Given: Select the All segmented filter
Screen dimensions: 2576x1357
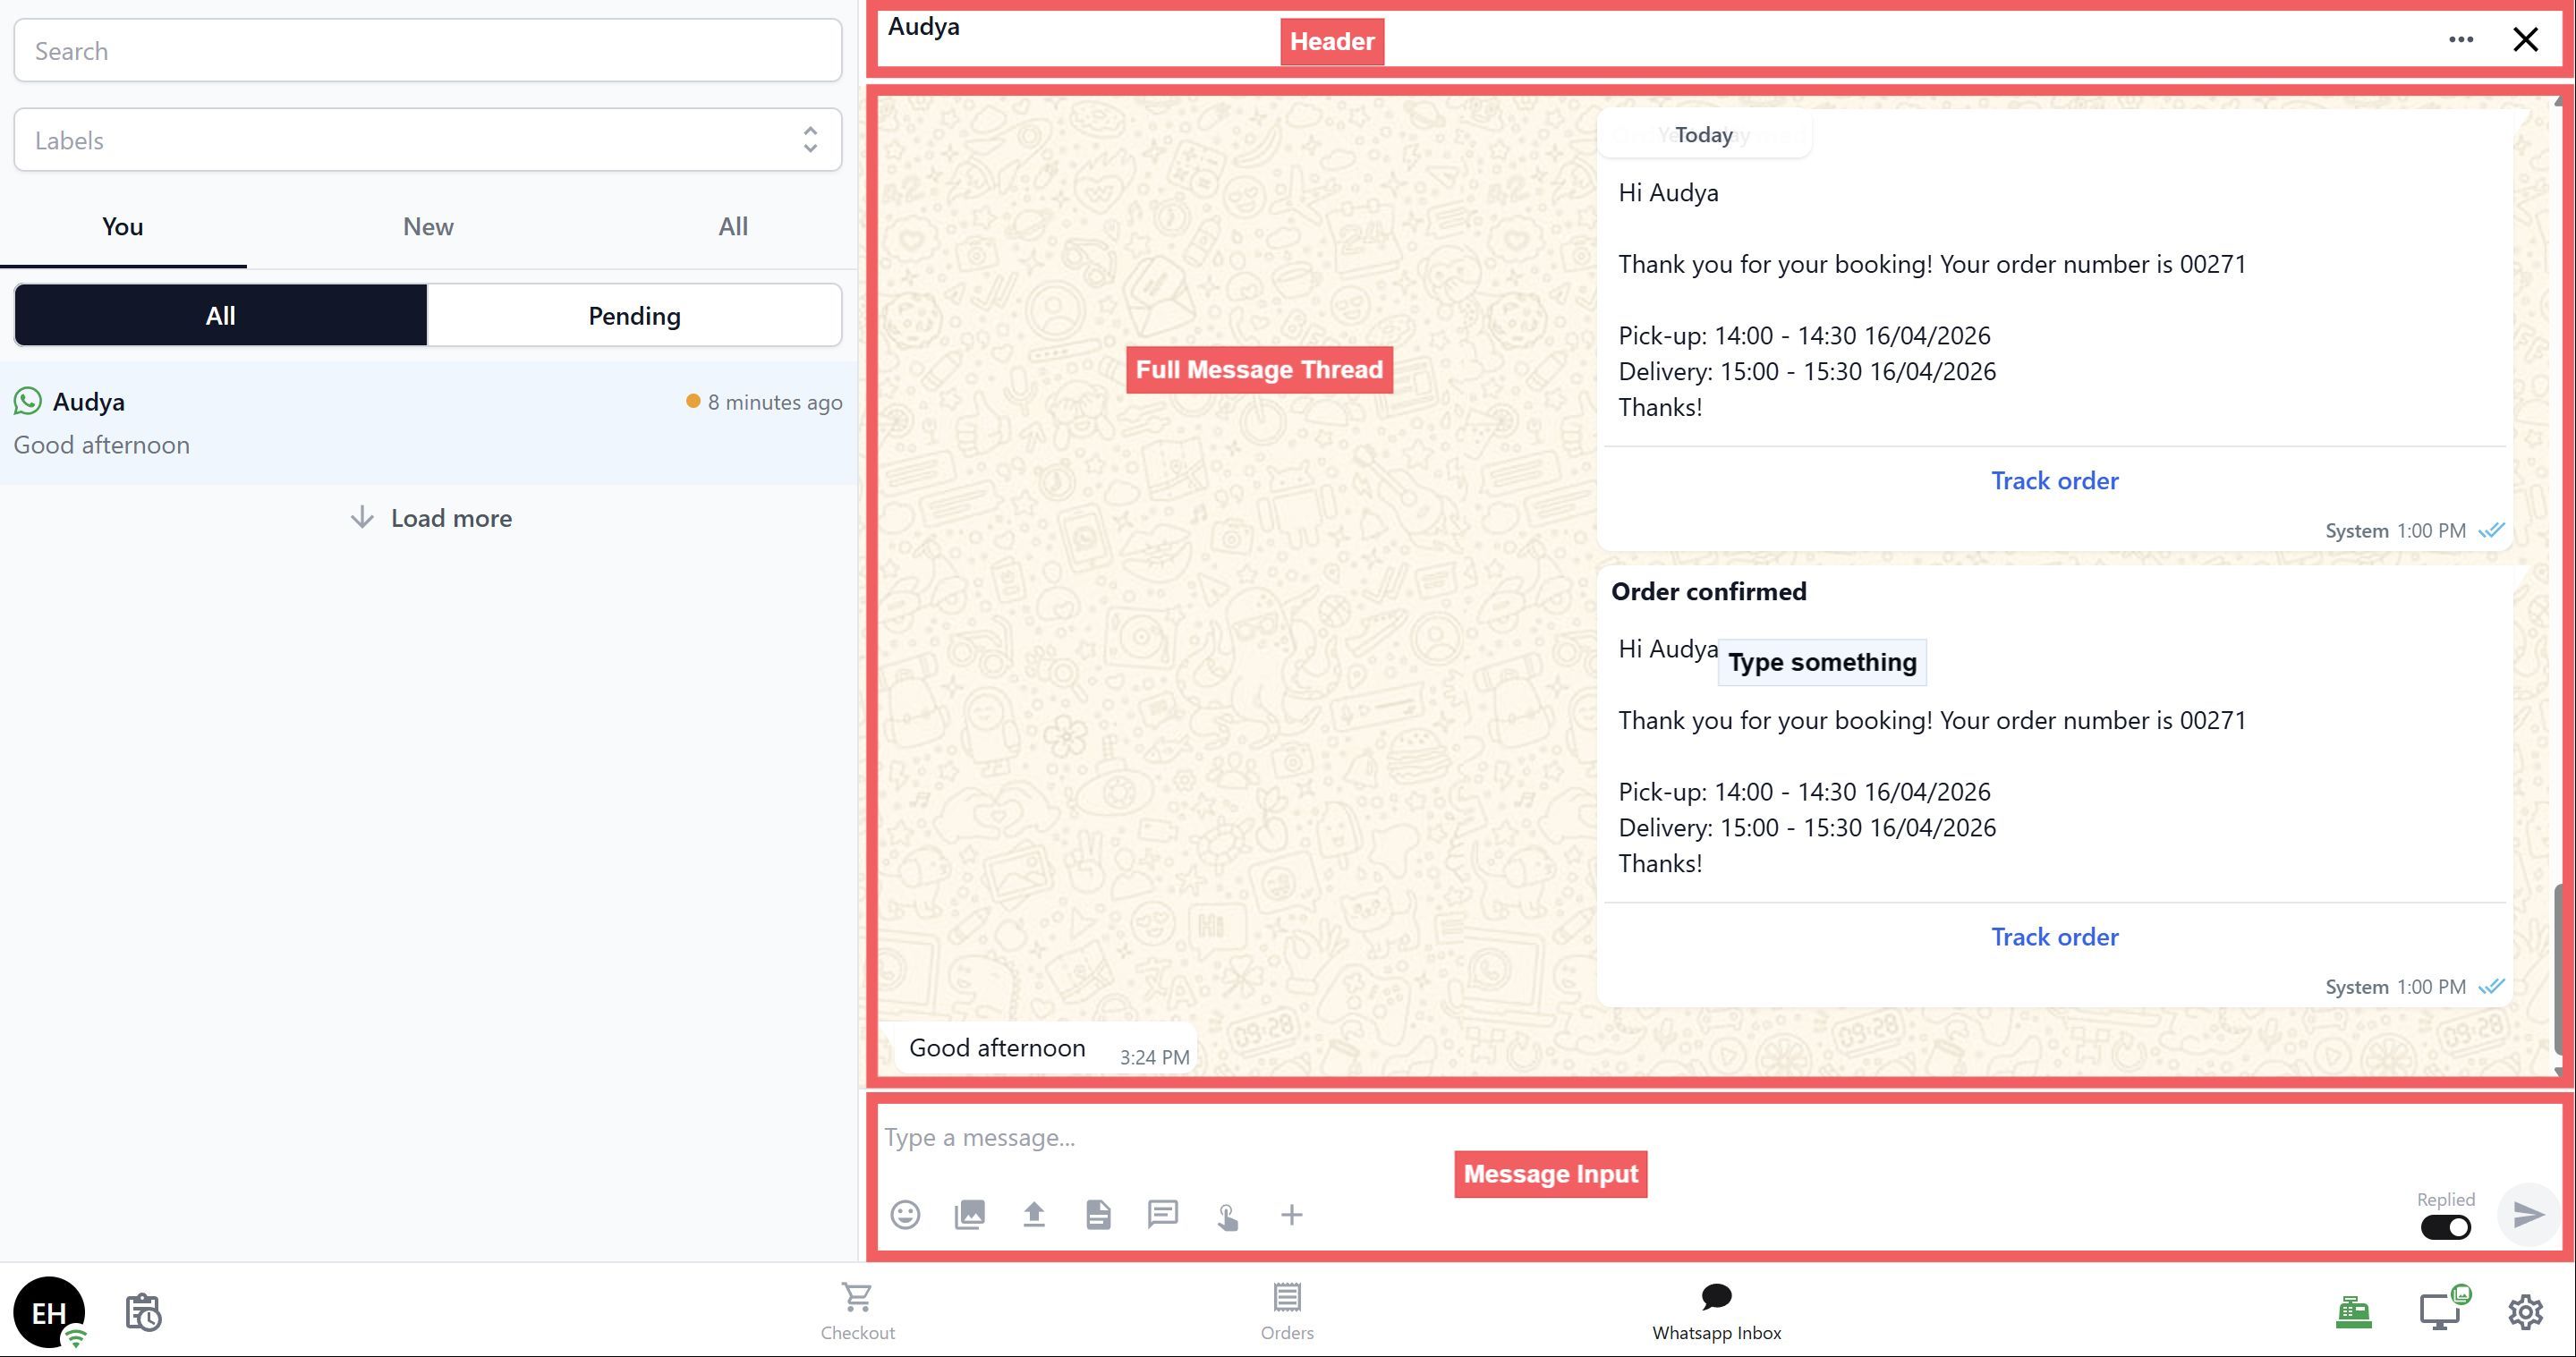Looking at the screenshot, I should 220,316.
